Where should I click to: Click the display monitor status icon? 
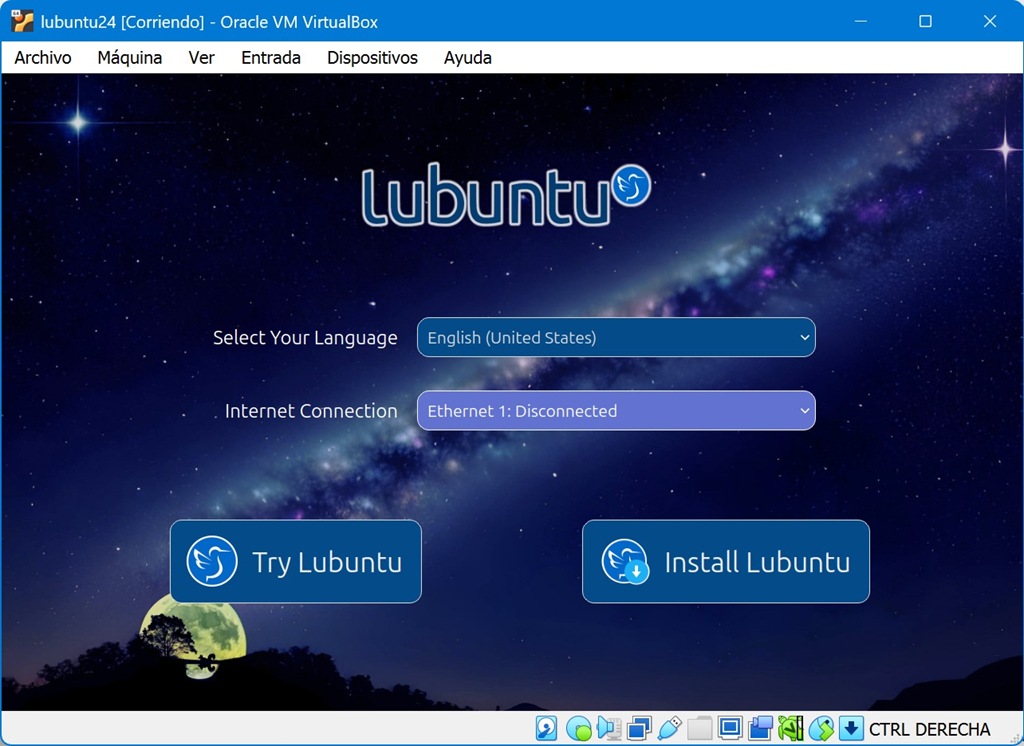click(730, 728)
